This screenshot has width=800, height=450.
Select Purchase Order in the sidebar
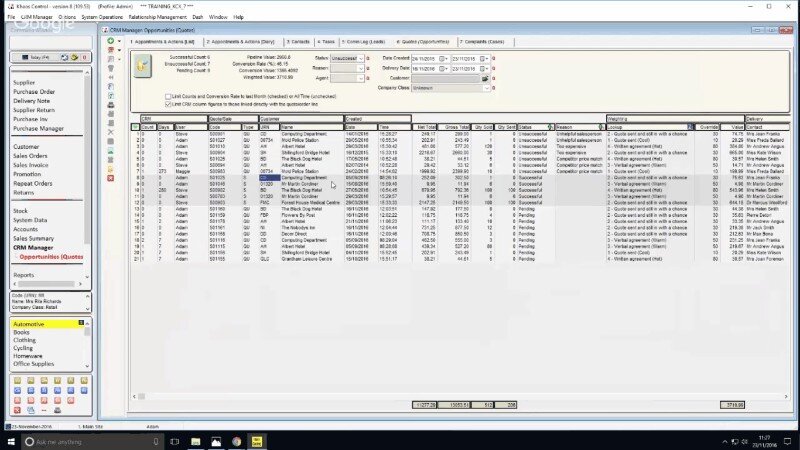pyautogui.click(x=33, y=91)
